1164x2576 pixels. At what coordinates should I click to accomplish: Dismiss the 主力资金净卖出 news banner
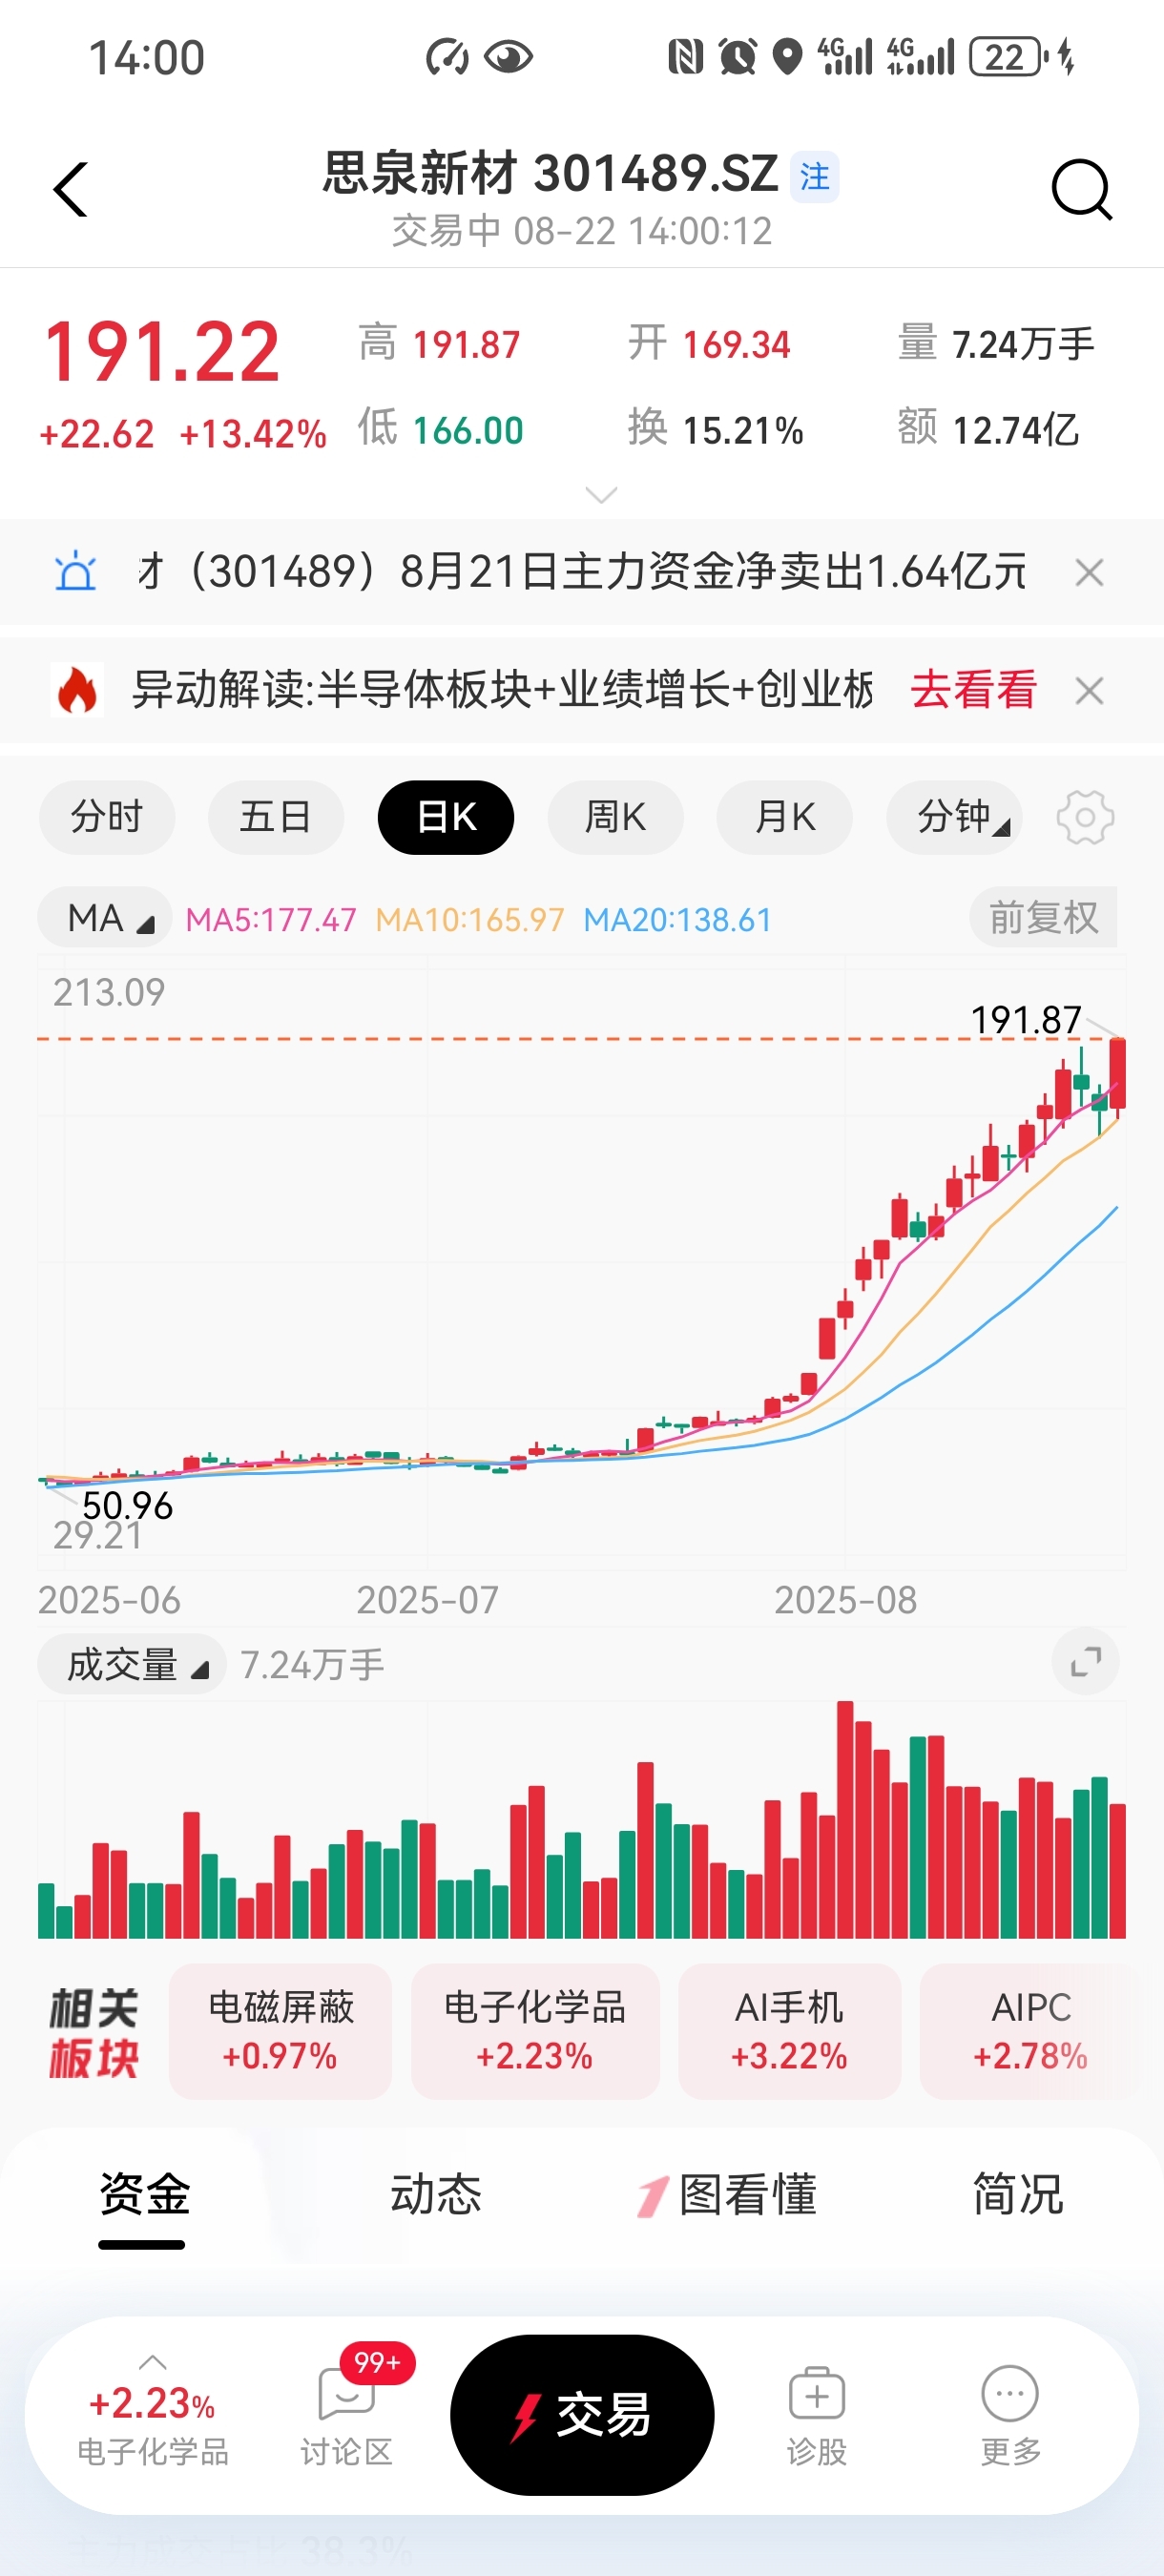coord(1089,573)
